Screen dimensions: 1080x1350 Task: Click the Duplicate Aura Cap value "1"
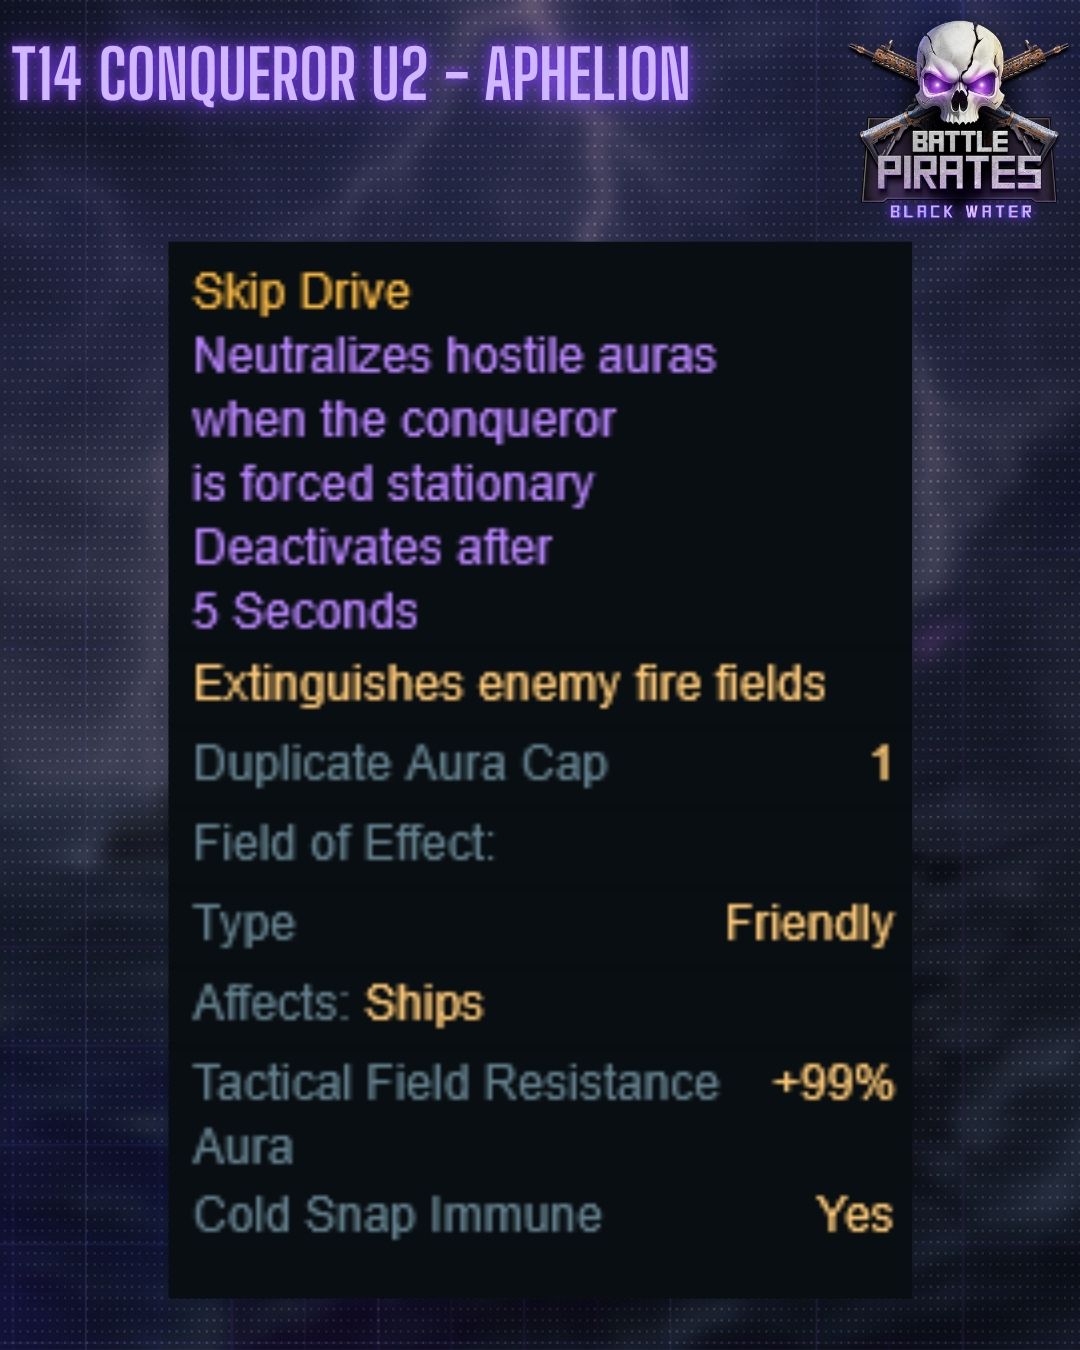pos(881,764)
